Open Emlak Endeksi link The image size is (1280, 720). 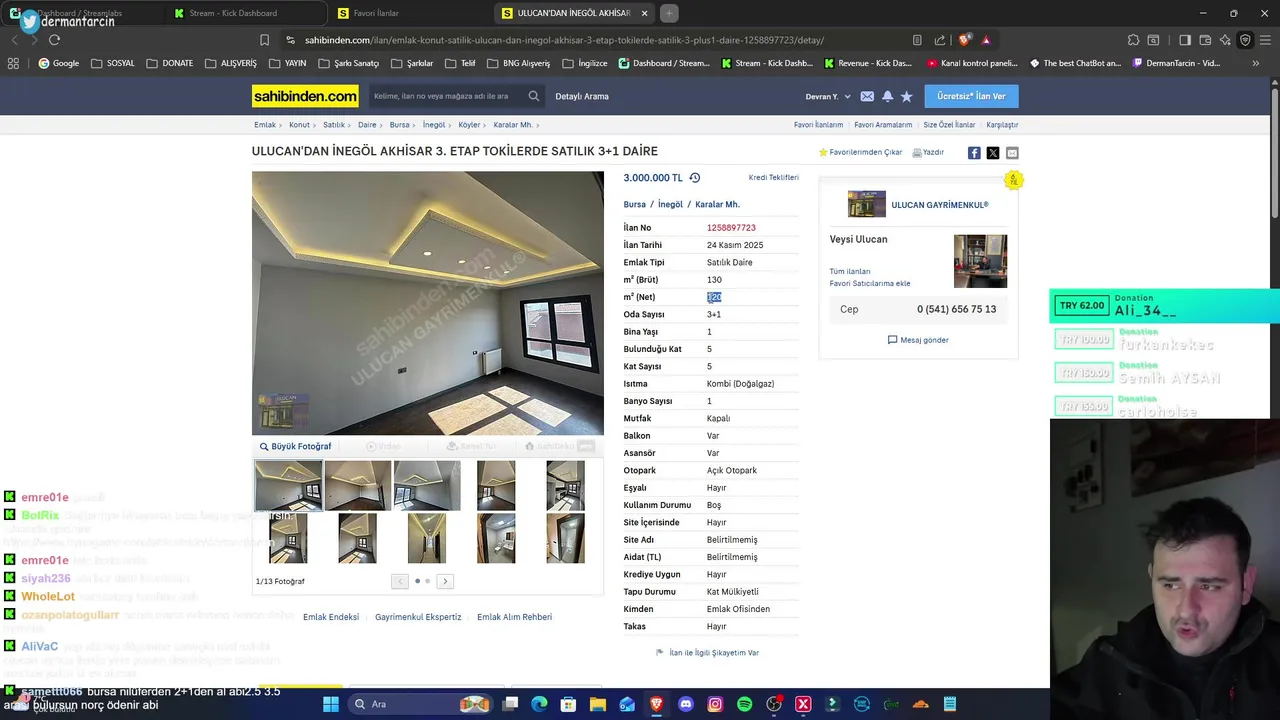pos(331,617)
